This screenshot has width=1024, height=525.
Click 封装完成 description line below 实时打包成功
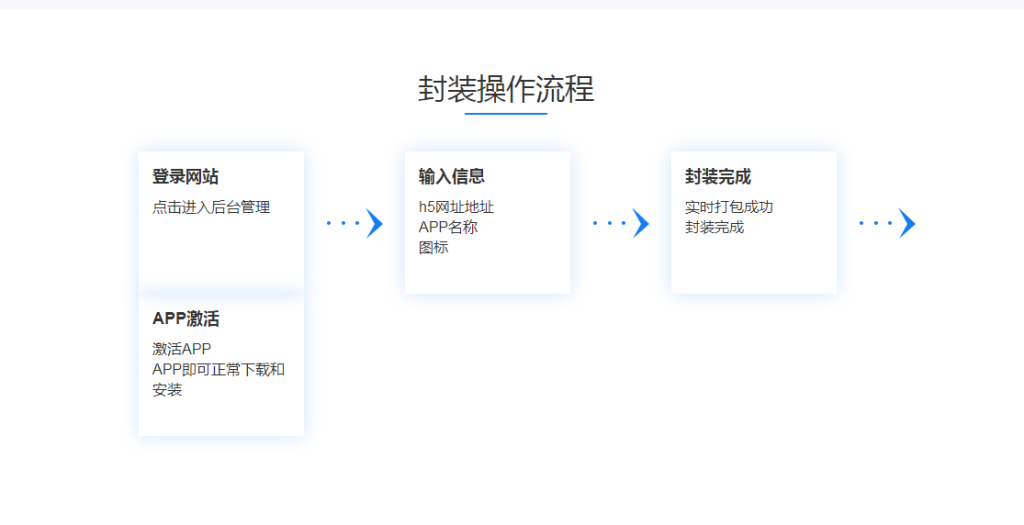tap(714, 227)
